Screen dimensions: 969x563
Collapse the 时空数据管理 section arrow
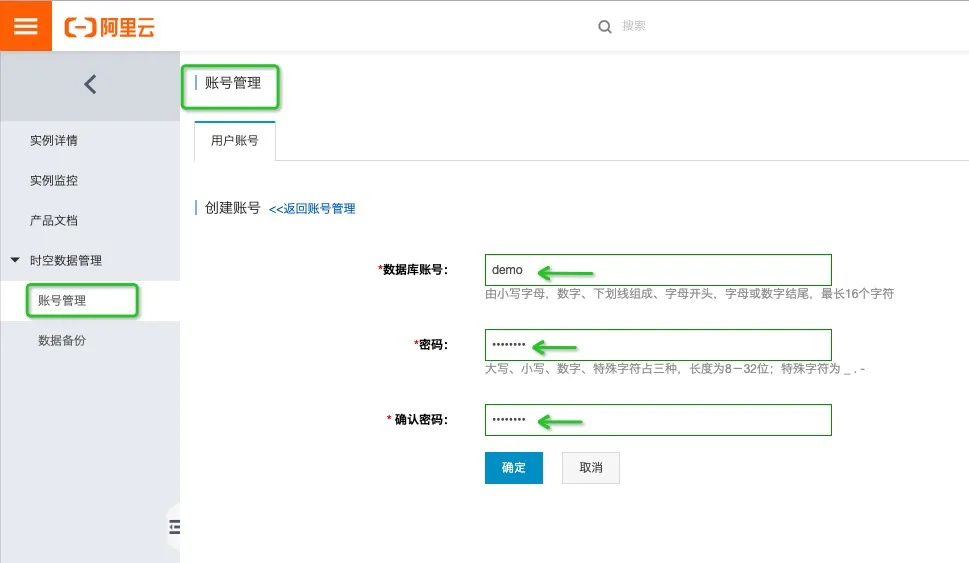15,260
